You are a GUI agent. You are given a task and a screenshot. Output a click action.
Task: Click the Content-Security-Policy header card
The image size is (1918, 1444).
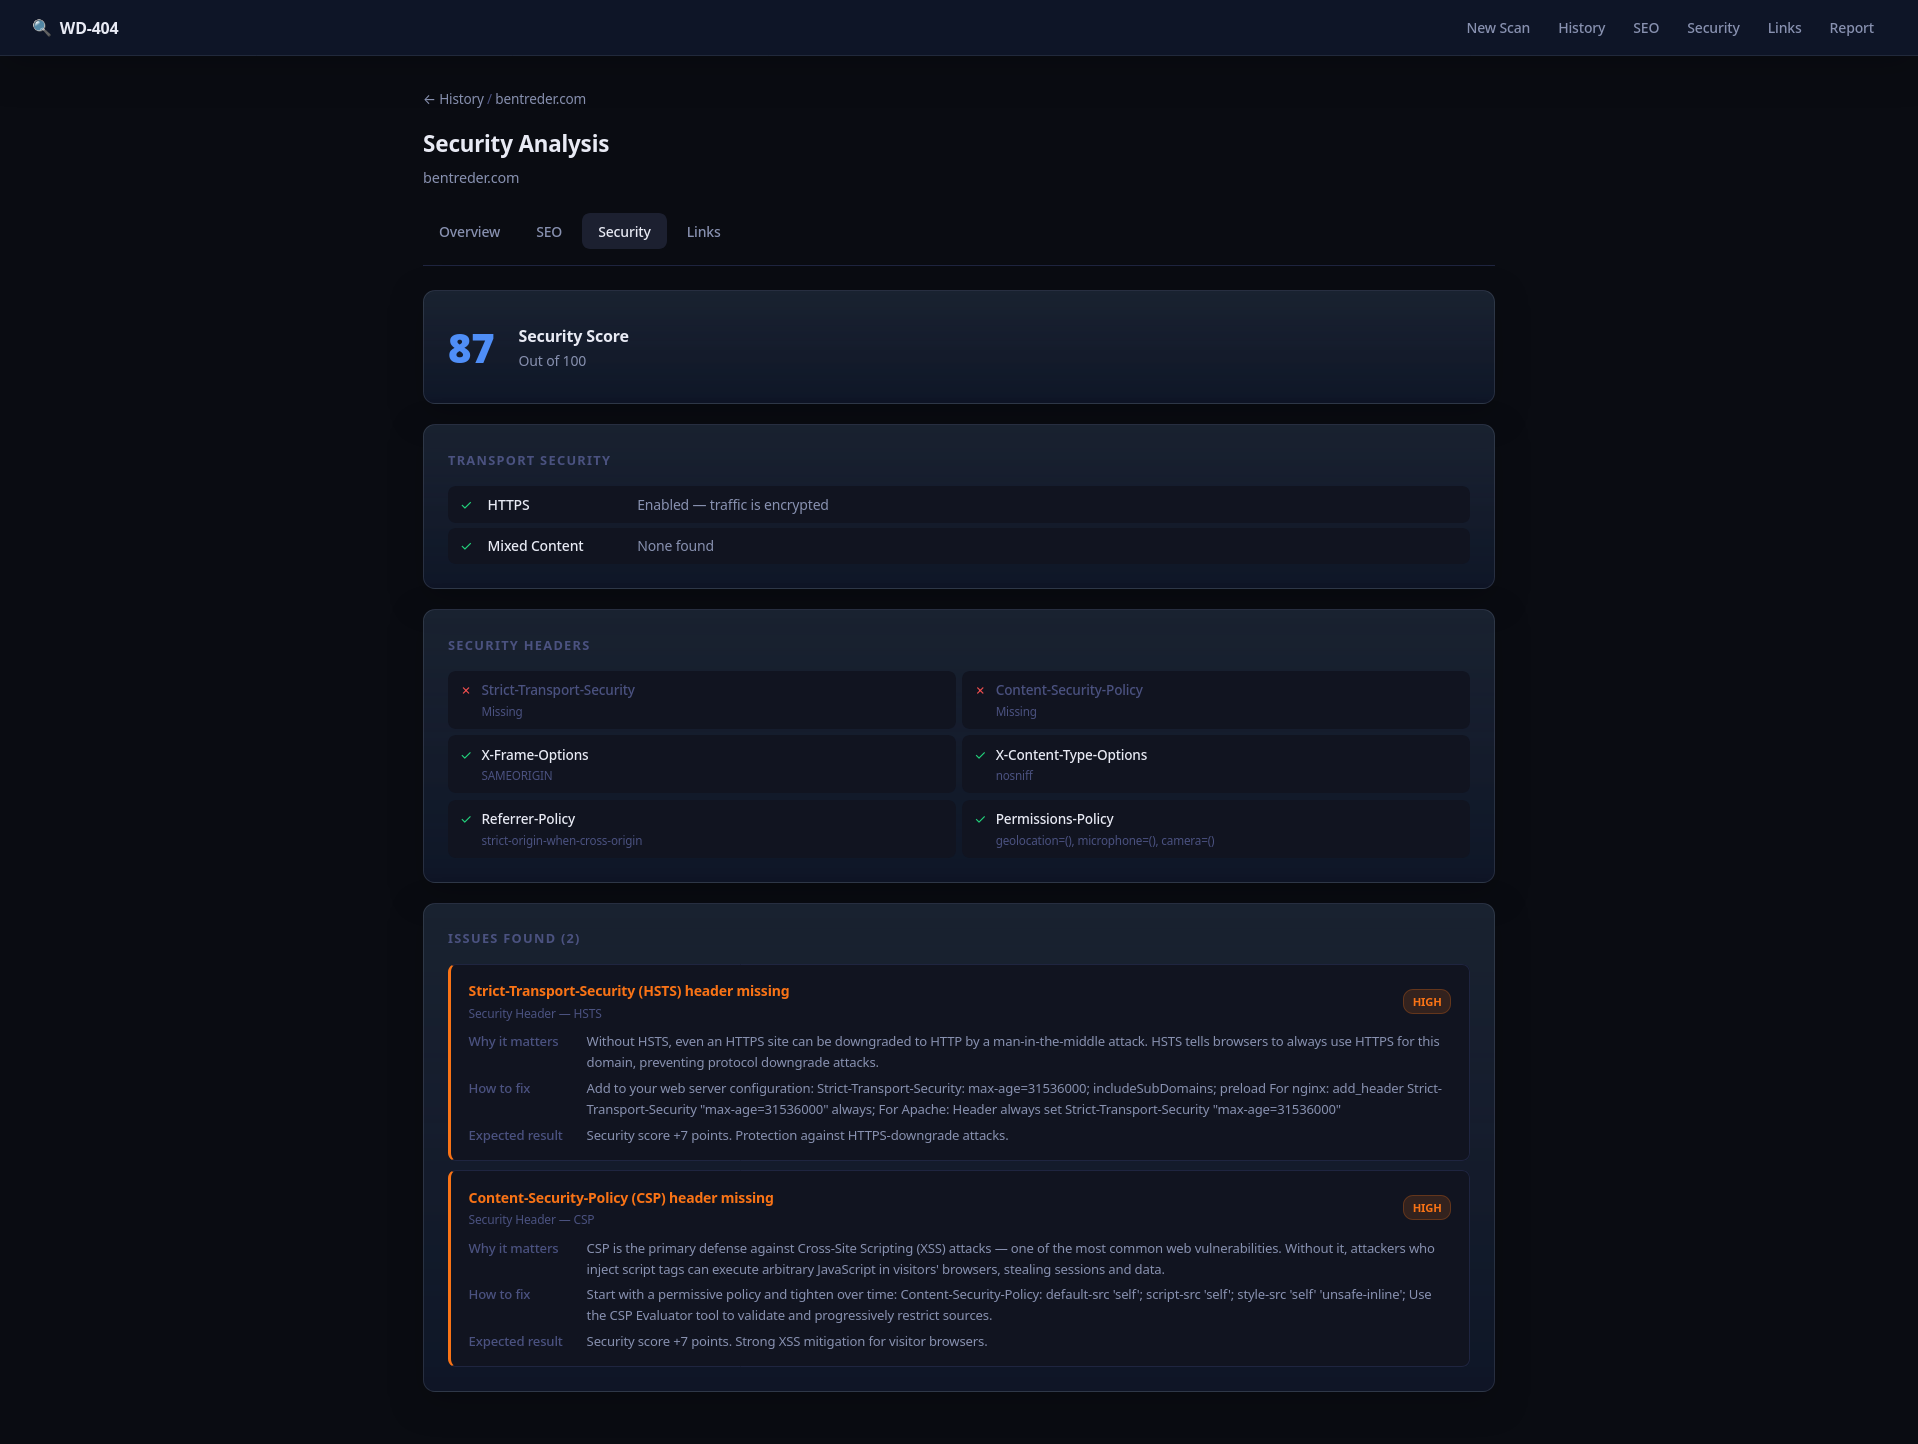(x=1216, y=700)
